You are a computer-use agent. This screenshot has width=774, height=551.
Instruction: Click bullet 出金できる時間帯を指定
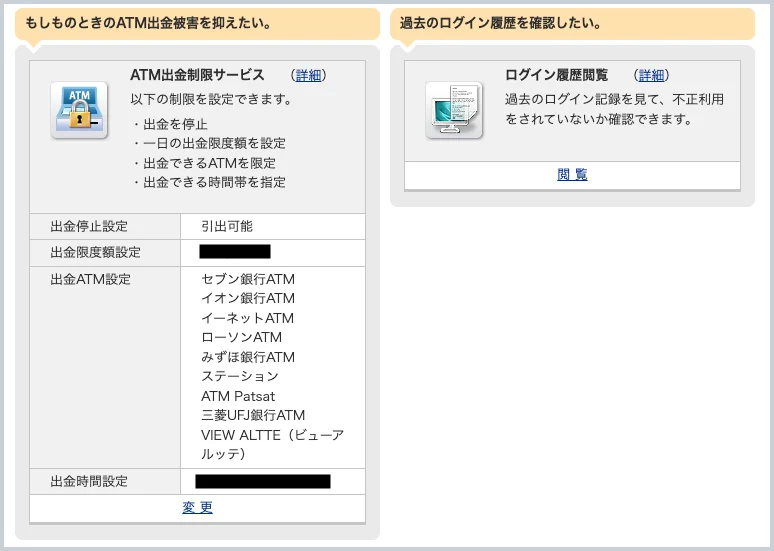coord(208,182)
